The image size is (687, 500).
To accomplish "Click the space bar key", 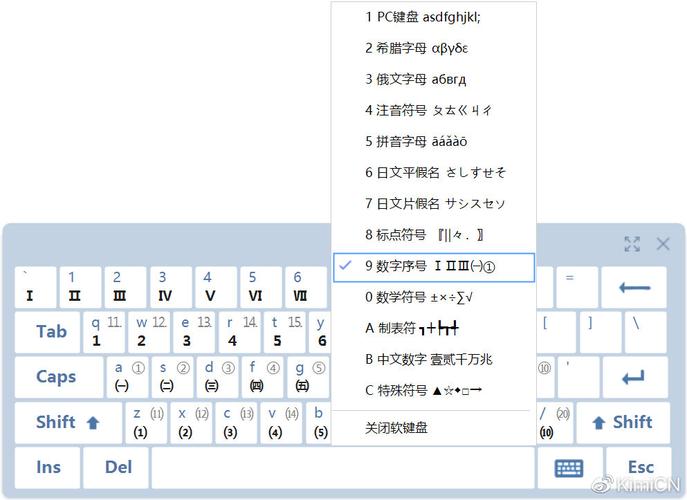I will (343, 468).
